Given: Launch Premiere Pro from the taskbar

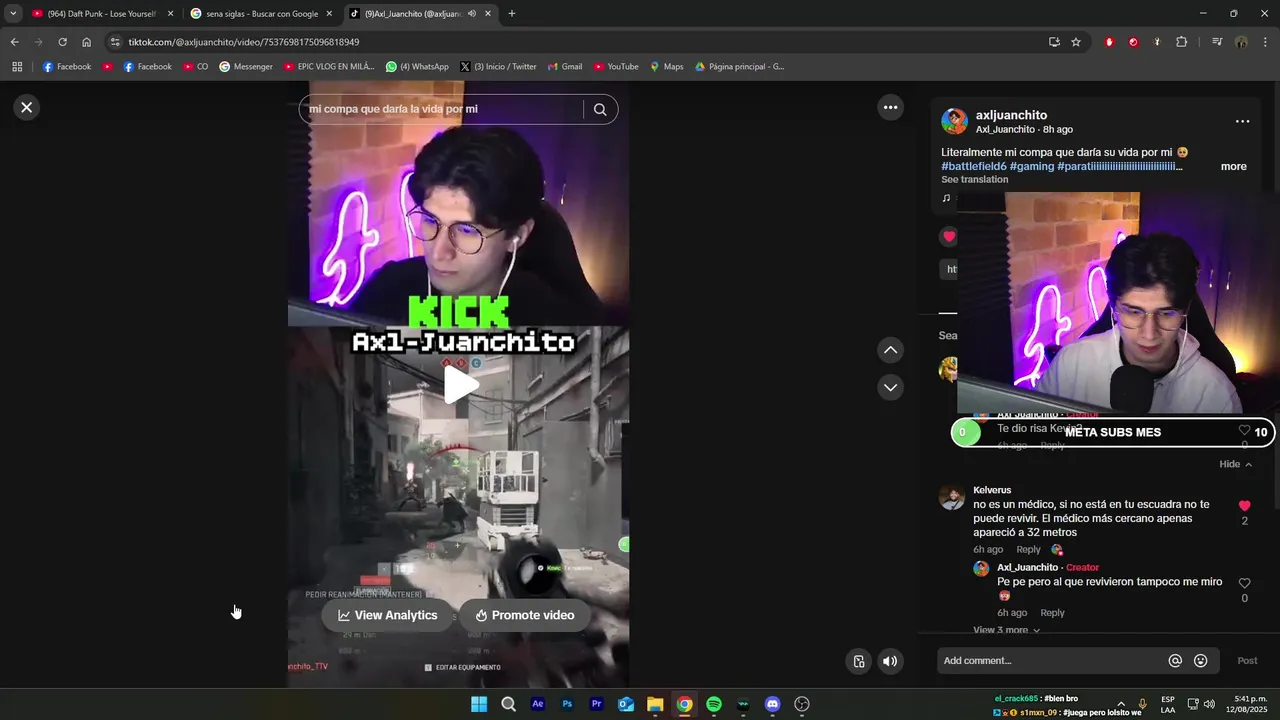Looking at the screenshot, I should 597,704.
